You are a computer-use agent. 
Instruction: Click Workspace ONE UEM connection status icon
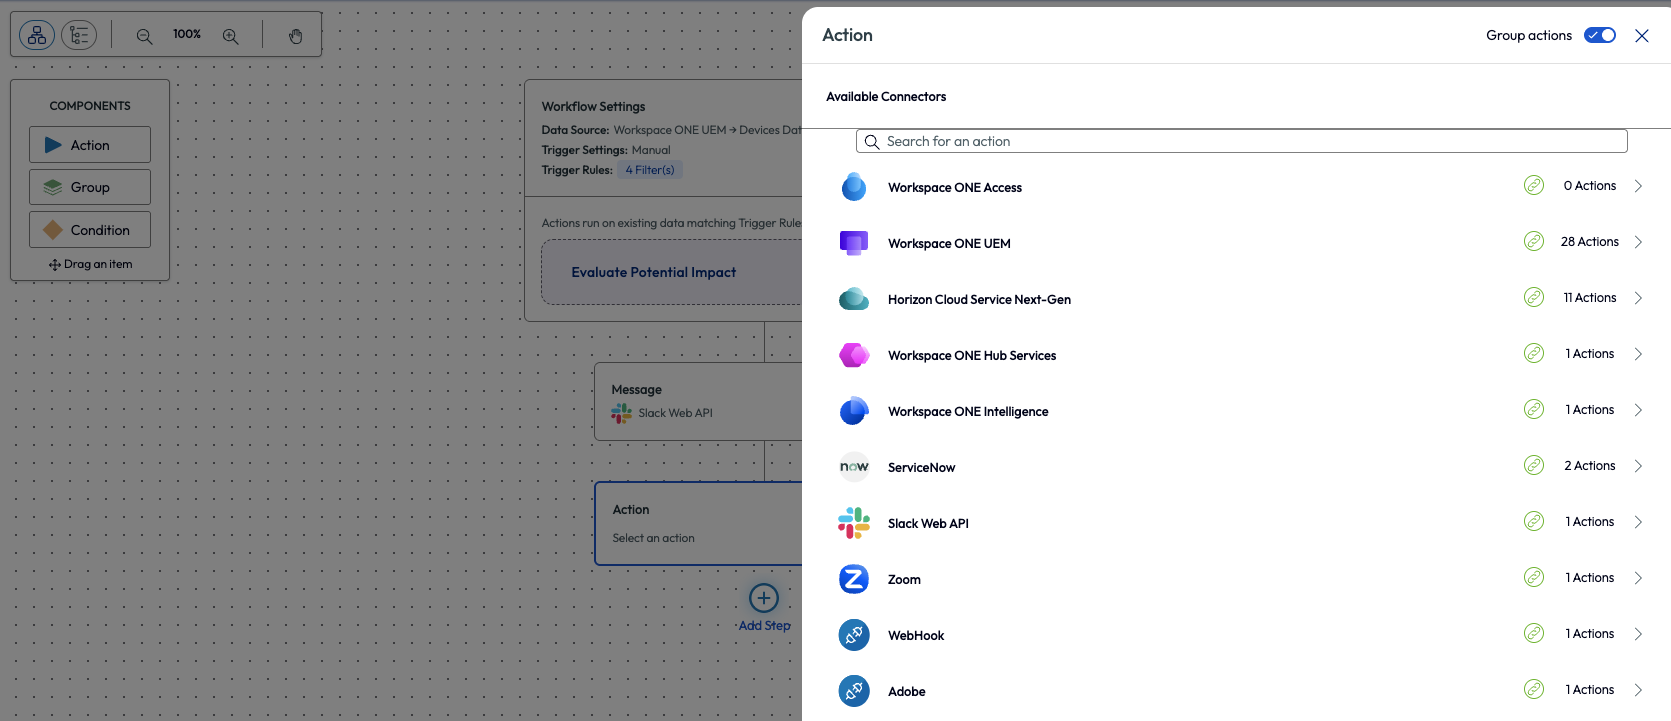tap(1534, 241)
